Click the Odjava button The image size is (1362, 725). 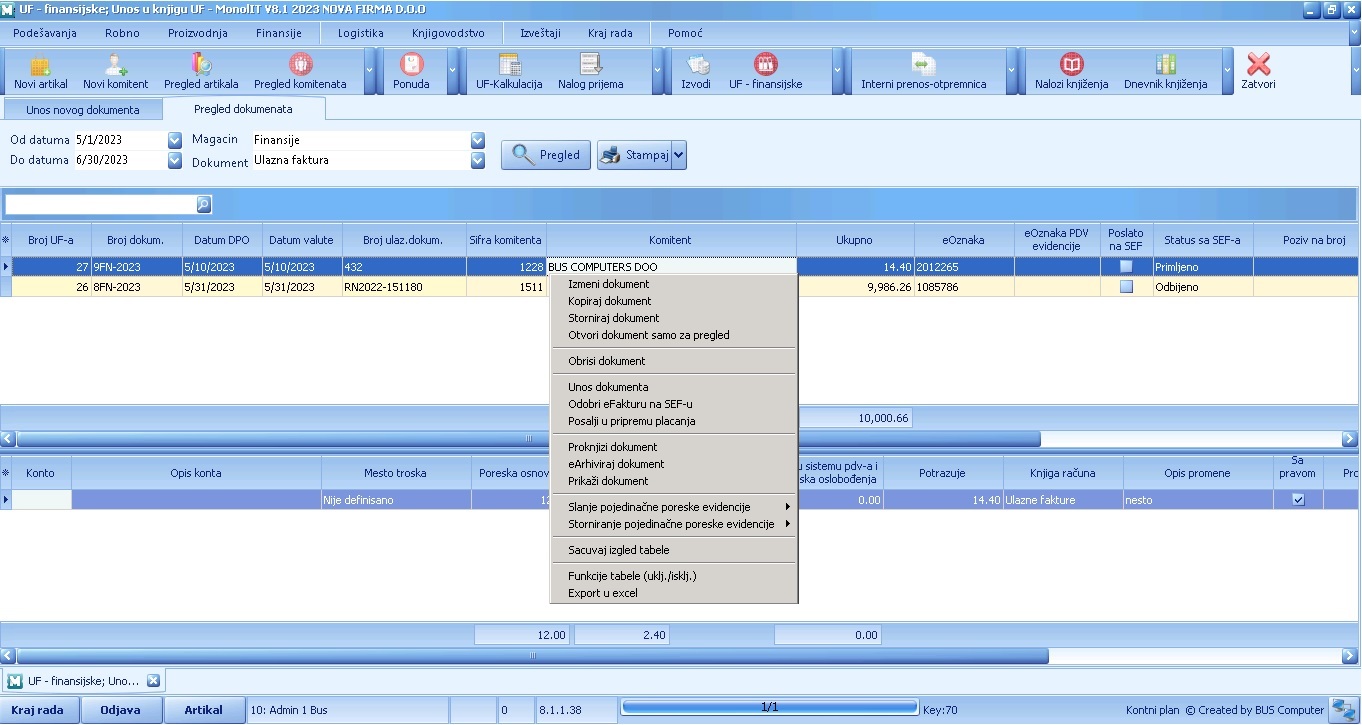click(120, 710)
